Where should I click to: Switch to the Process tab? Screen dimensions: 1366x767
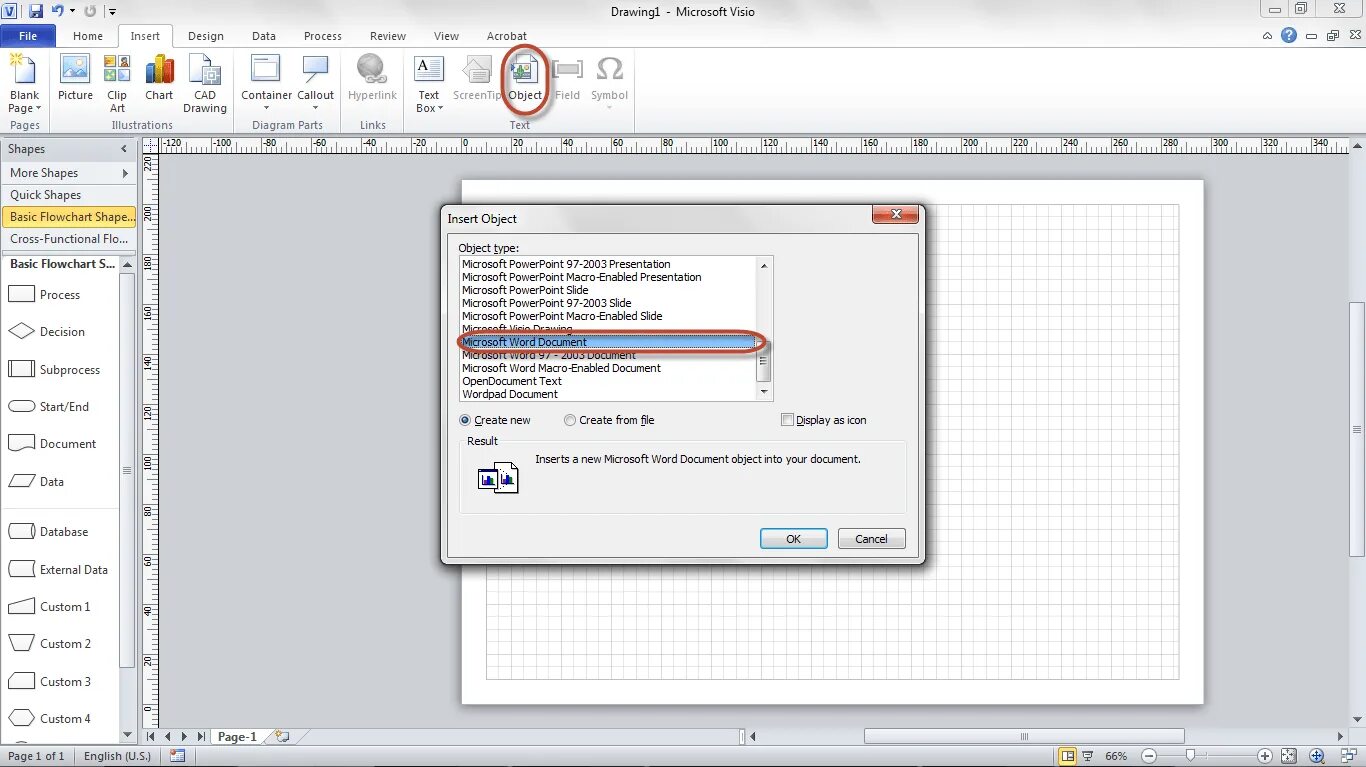coord(323,36)
